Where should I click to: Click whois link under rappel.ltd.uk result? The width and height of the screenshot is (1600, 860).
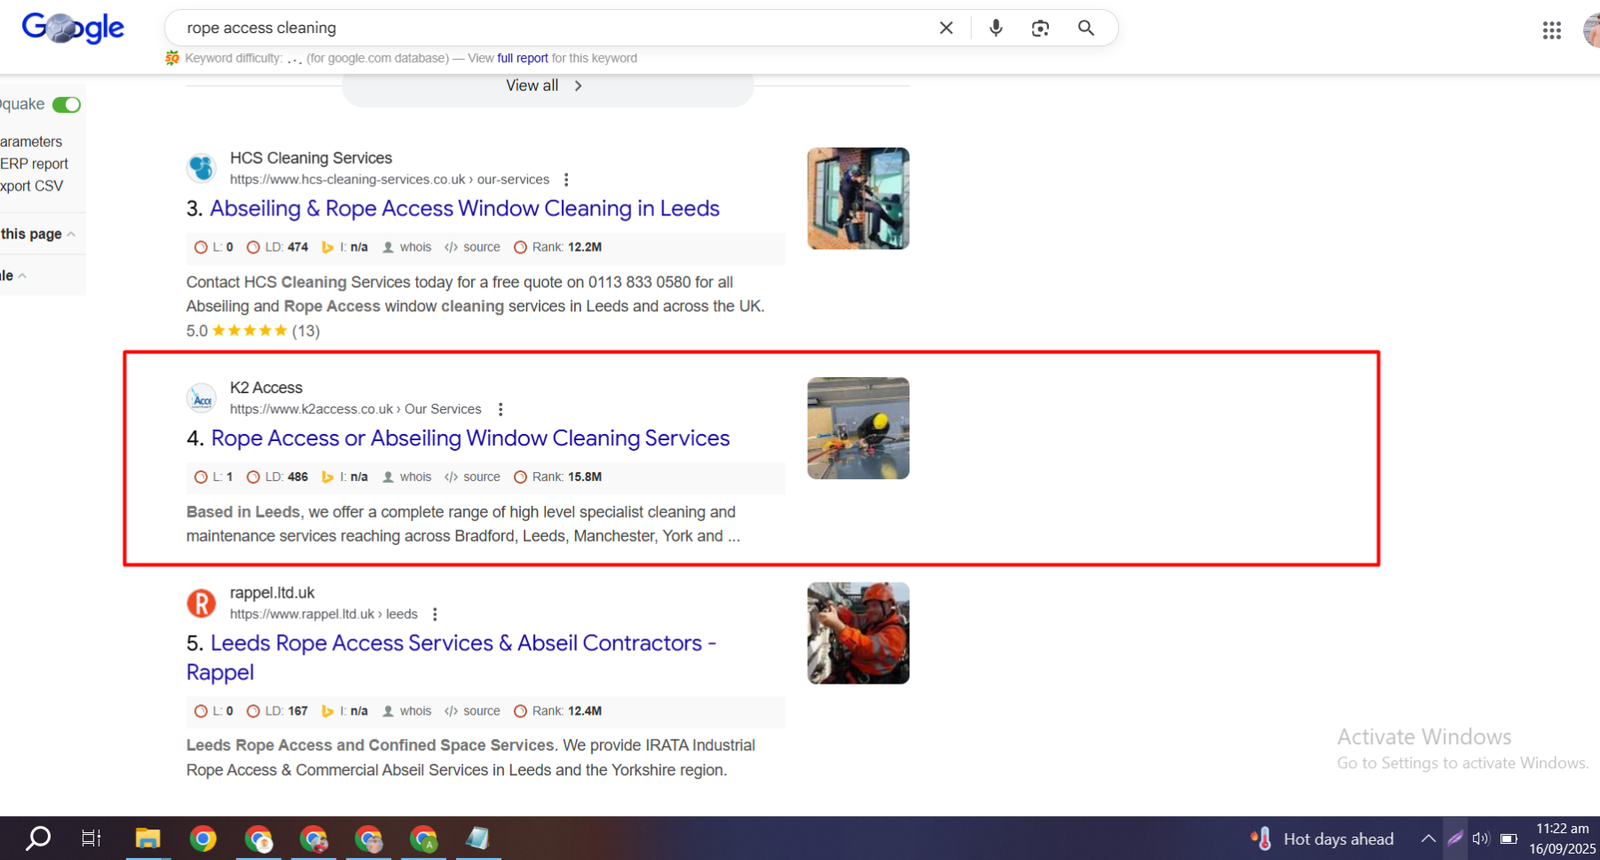click(415, 711)
